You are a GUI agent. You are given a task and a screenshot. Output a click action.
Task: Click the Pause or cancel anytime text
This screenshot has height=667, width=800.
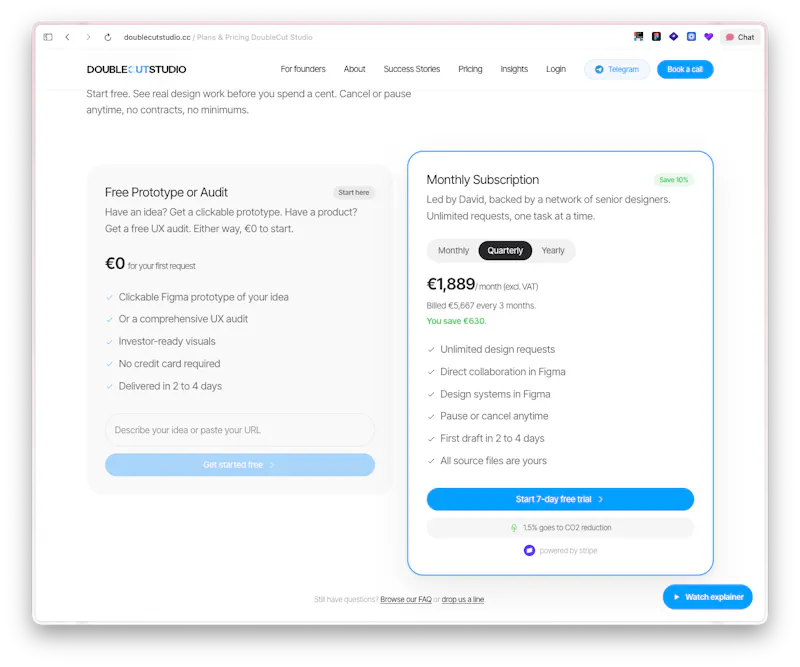click(494, 416)
